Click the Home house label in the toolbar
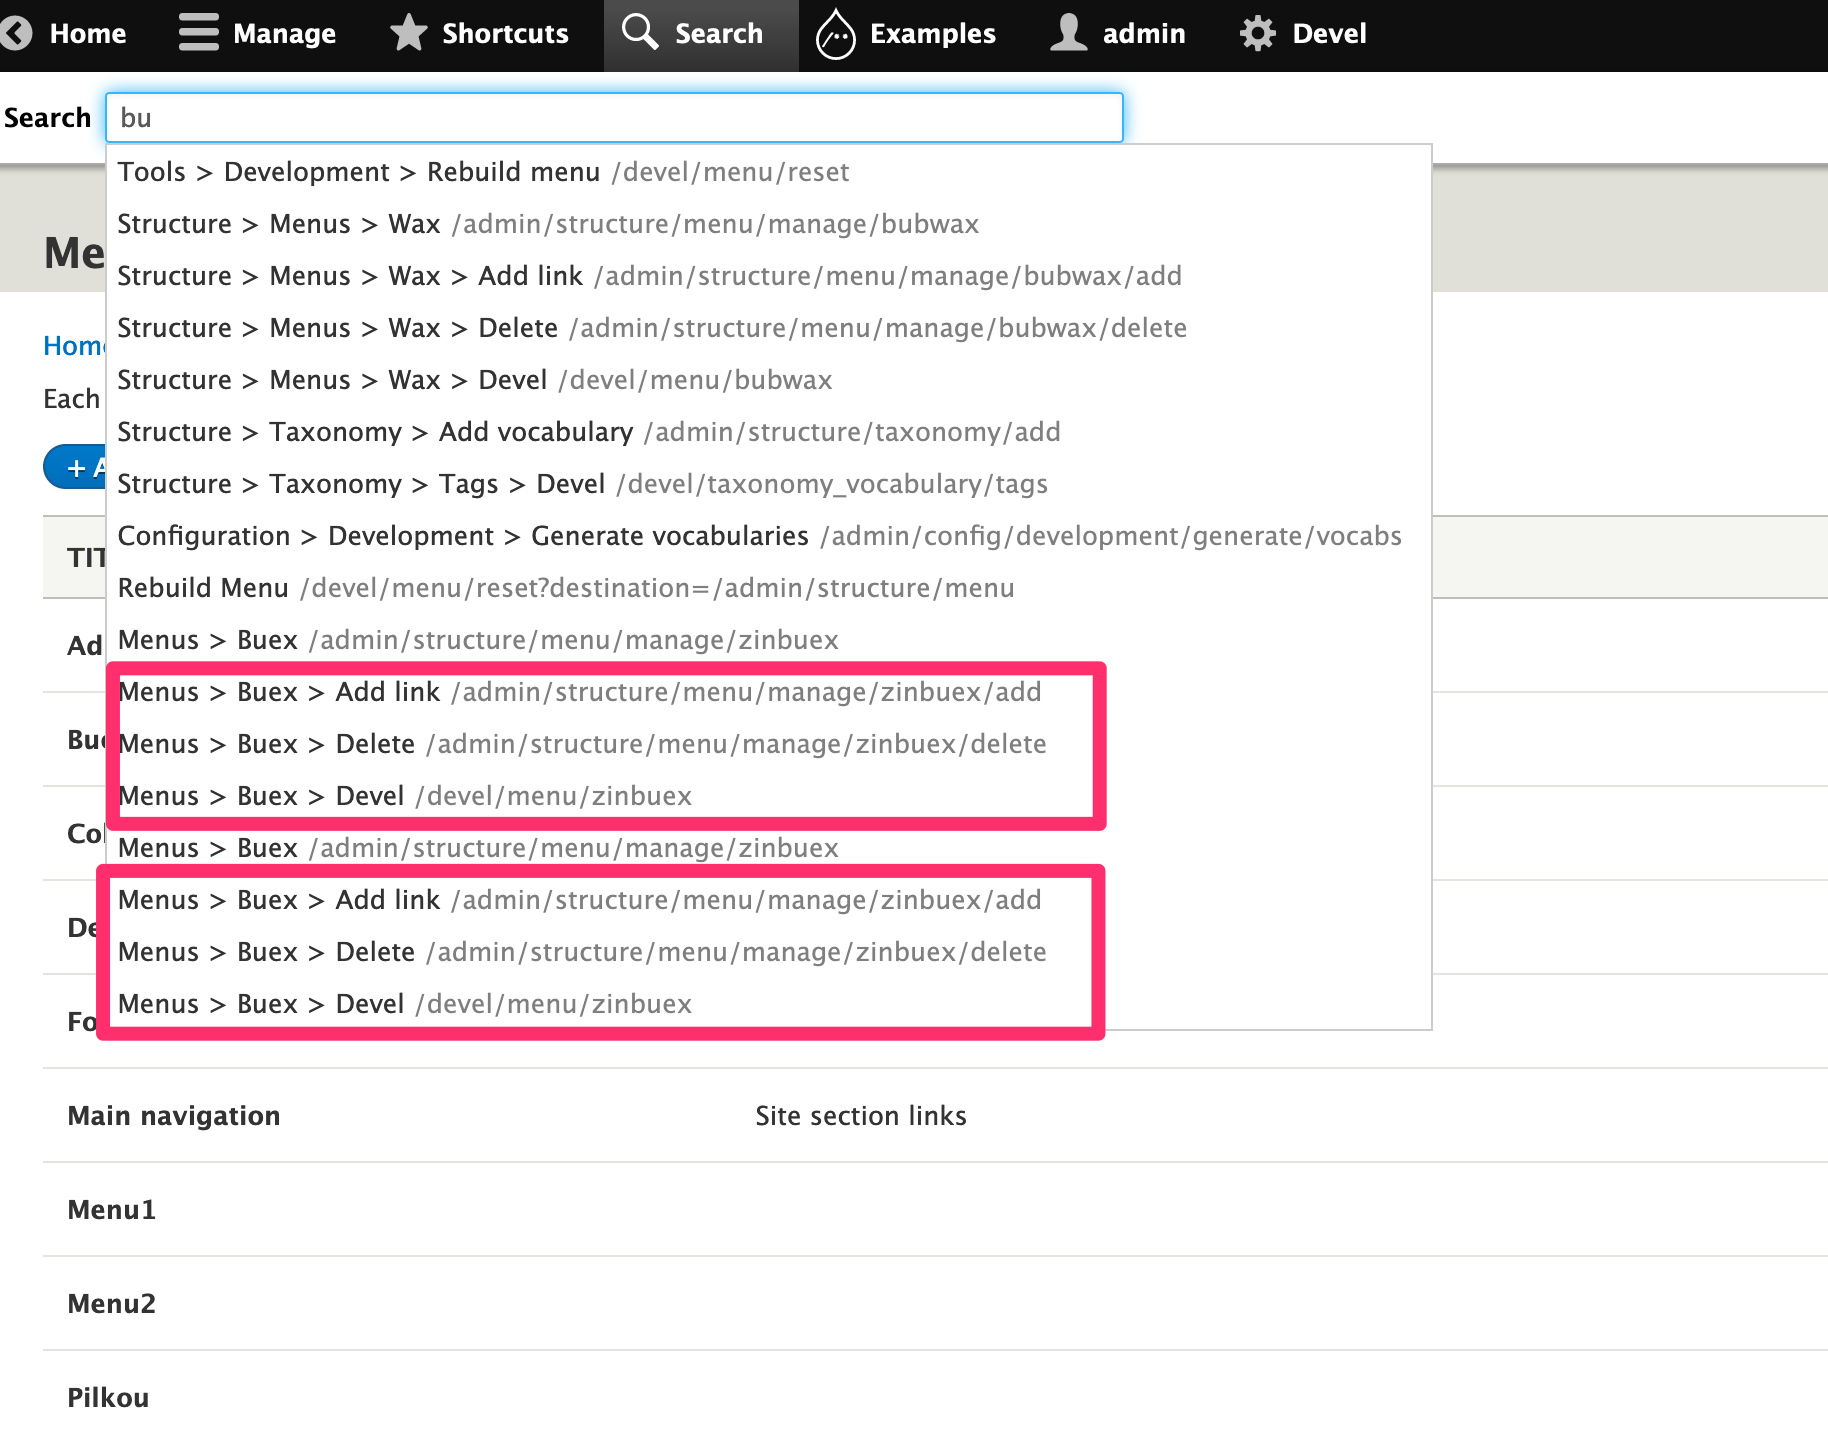 coord(88,33)
